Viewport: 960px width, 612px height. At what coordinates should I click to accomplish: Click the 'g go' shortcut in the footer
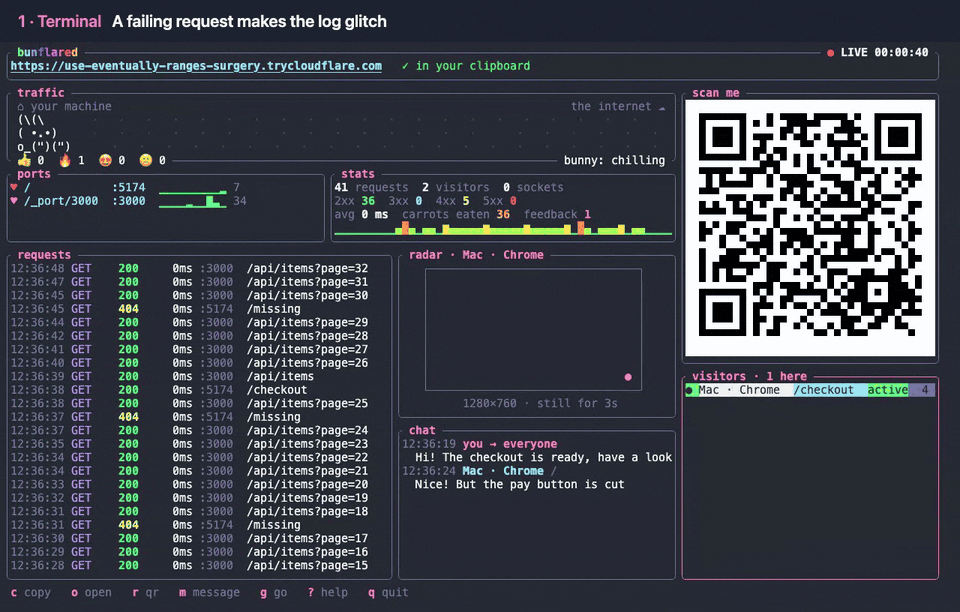pyautogui.click(x=273, y=592)
